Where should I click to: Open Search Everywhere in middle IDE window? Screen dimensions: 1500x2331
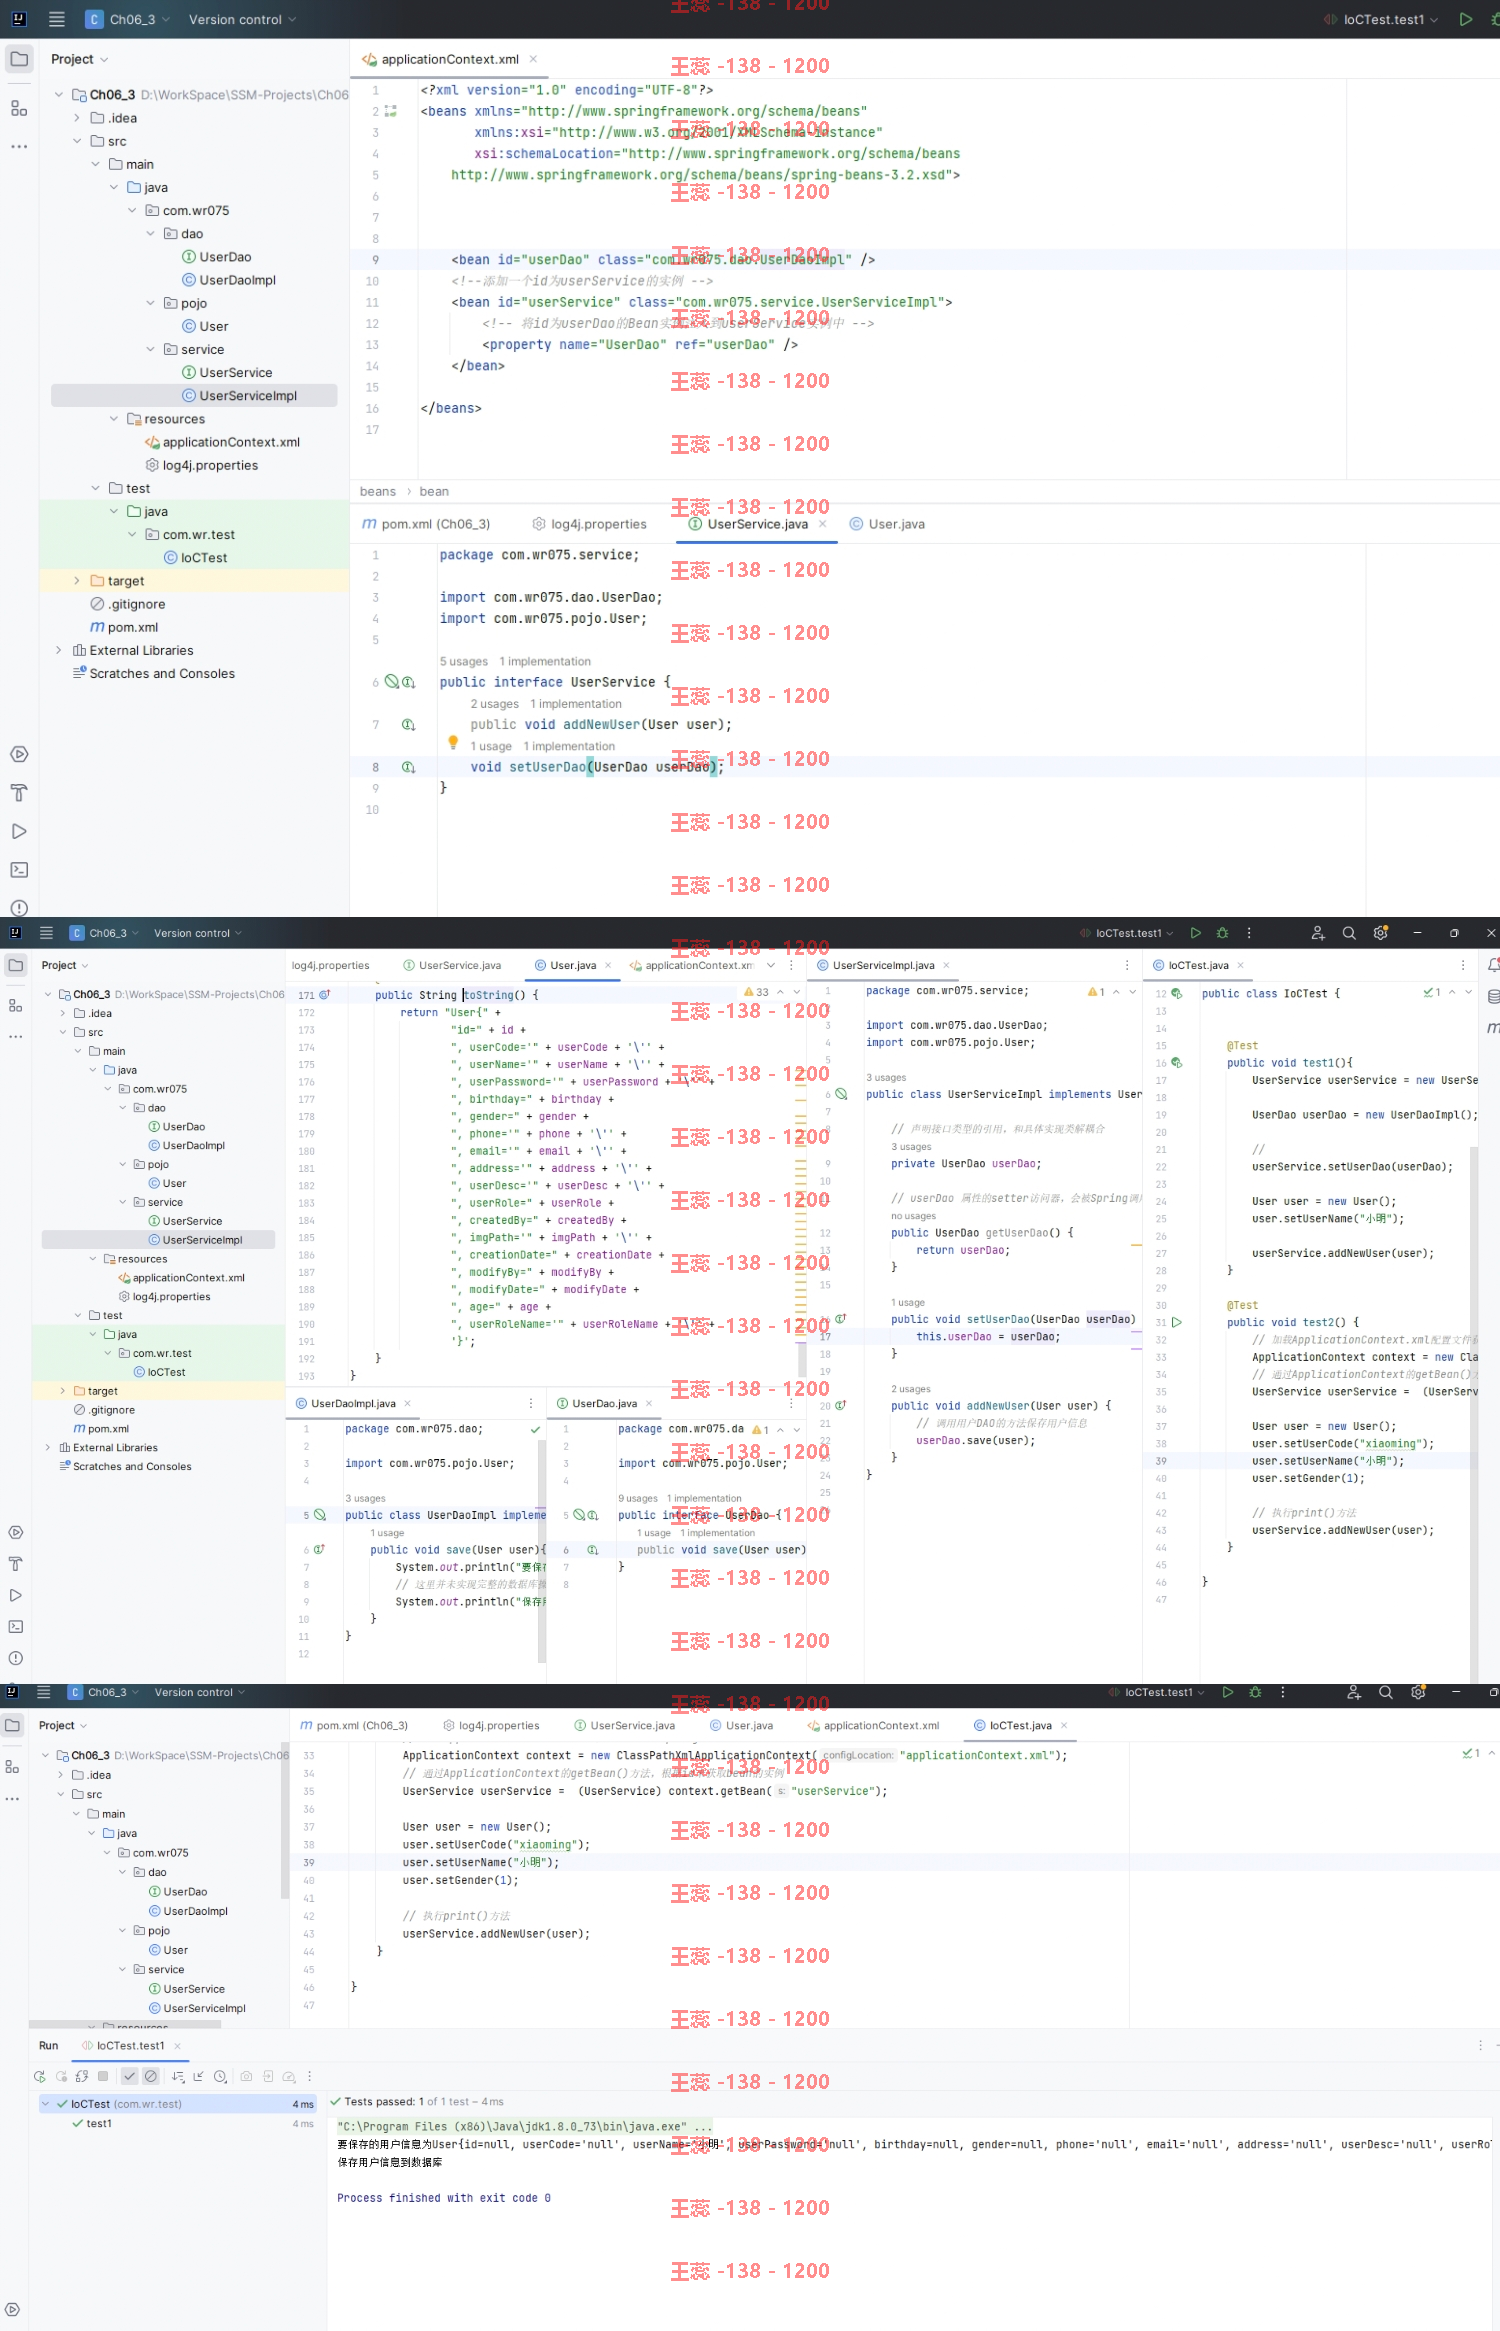[1349, 933]
